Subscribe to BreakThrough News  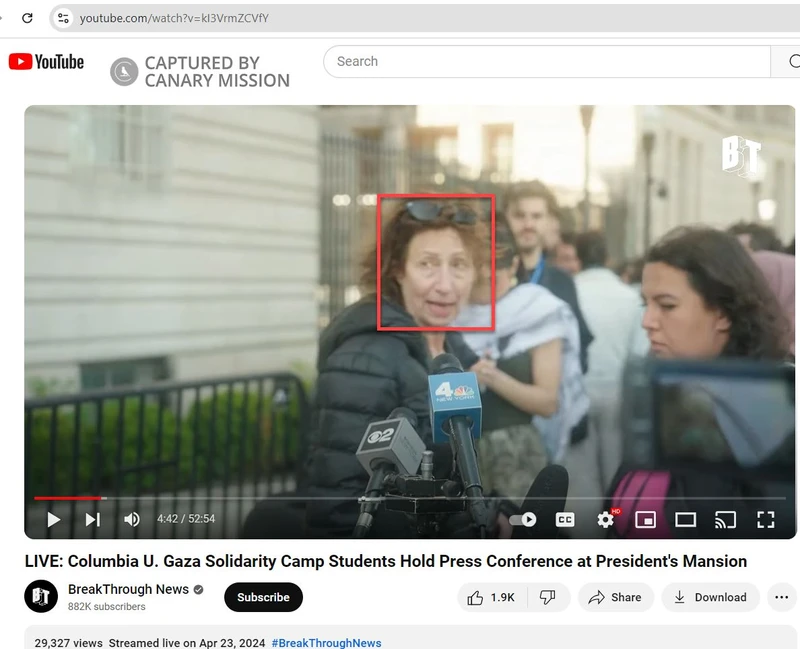pos(263,597)
